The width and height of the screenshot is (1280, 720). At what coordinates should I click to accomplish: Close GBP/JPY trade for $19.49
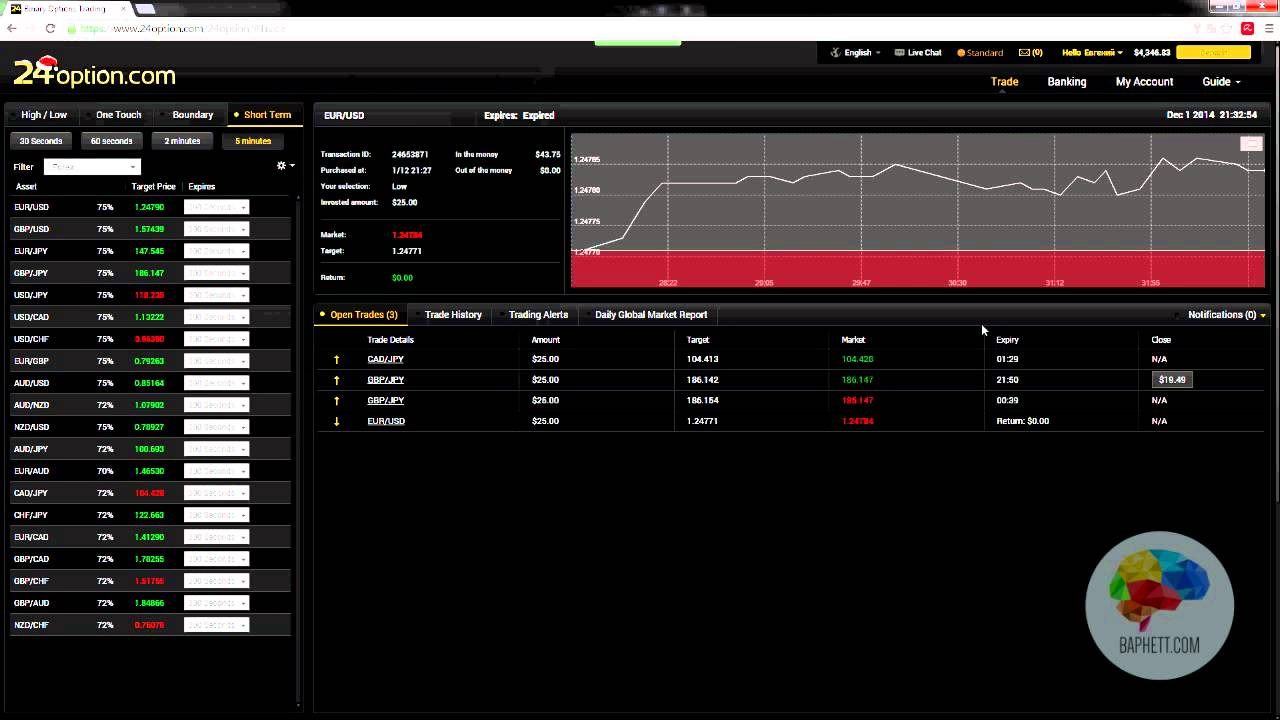1172,380
